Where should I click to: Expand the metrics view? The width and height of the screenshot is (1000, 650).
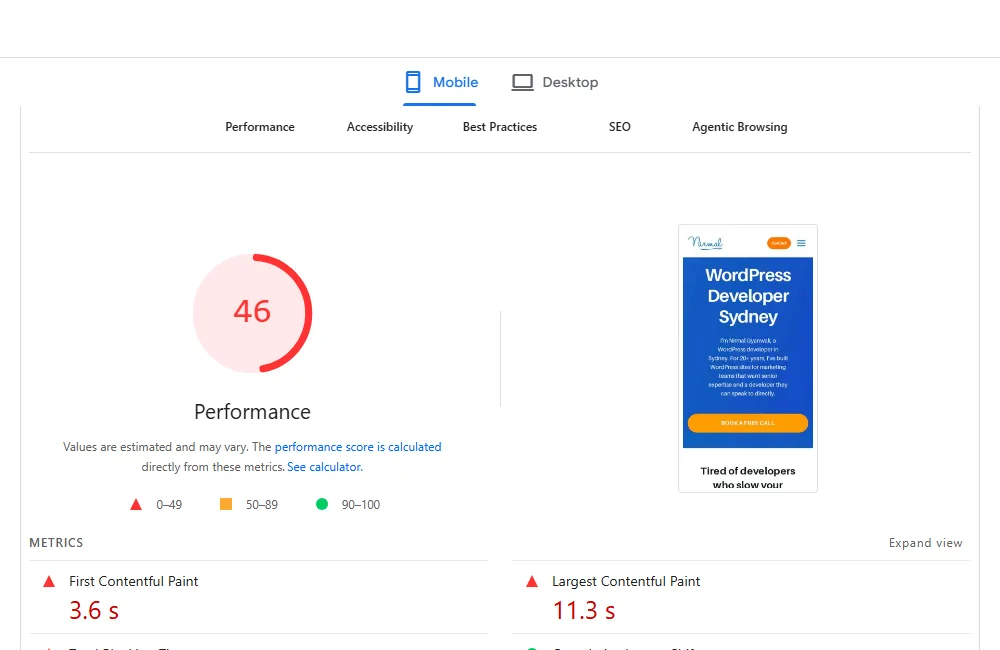925,543
